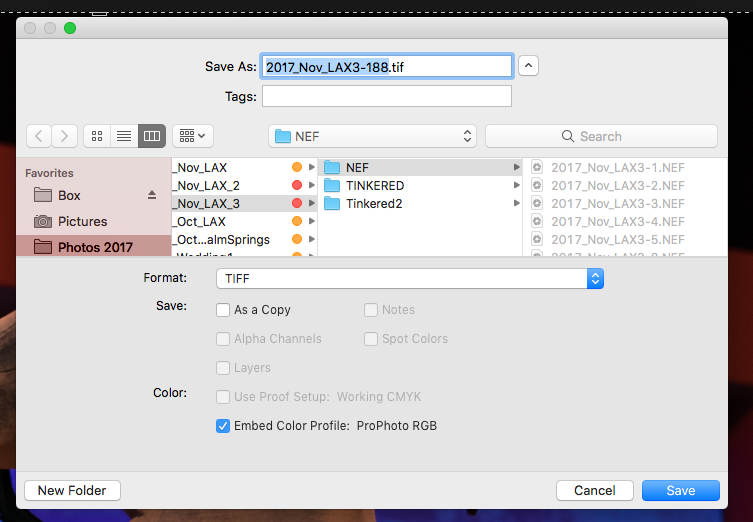The height and width of the screenshot is (522, 753).
Task: Enable the As a Copy checkbox
Action: pyautogui.click(x=223, y=310)
